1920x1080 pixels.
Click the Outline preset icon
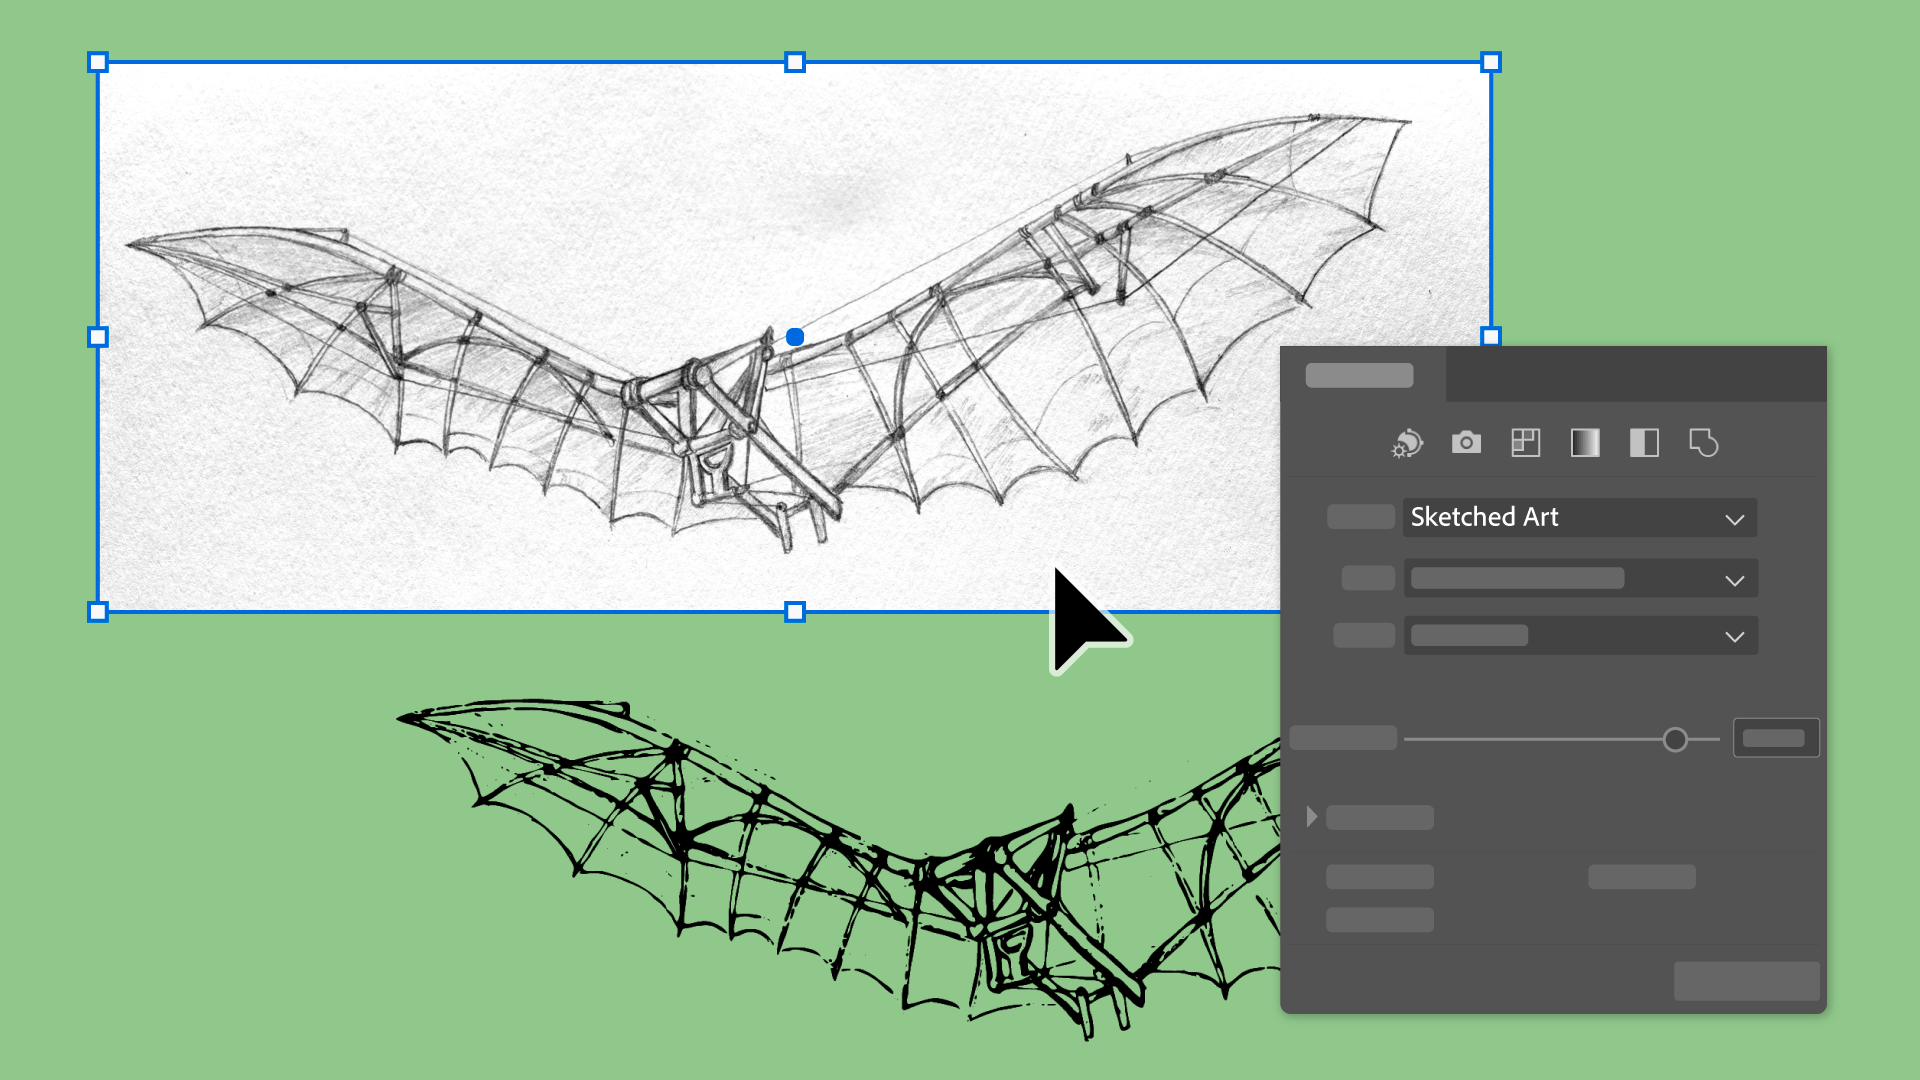click(1703, 443)
